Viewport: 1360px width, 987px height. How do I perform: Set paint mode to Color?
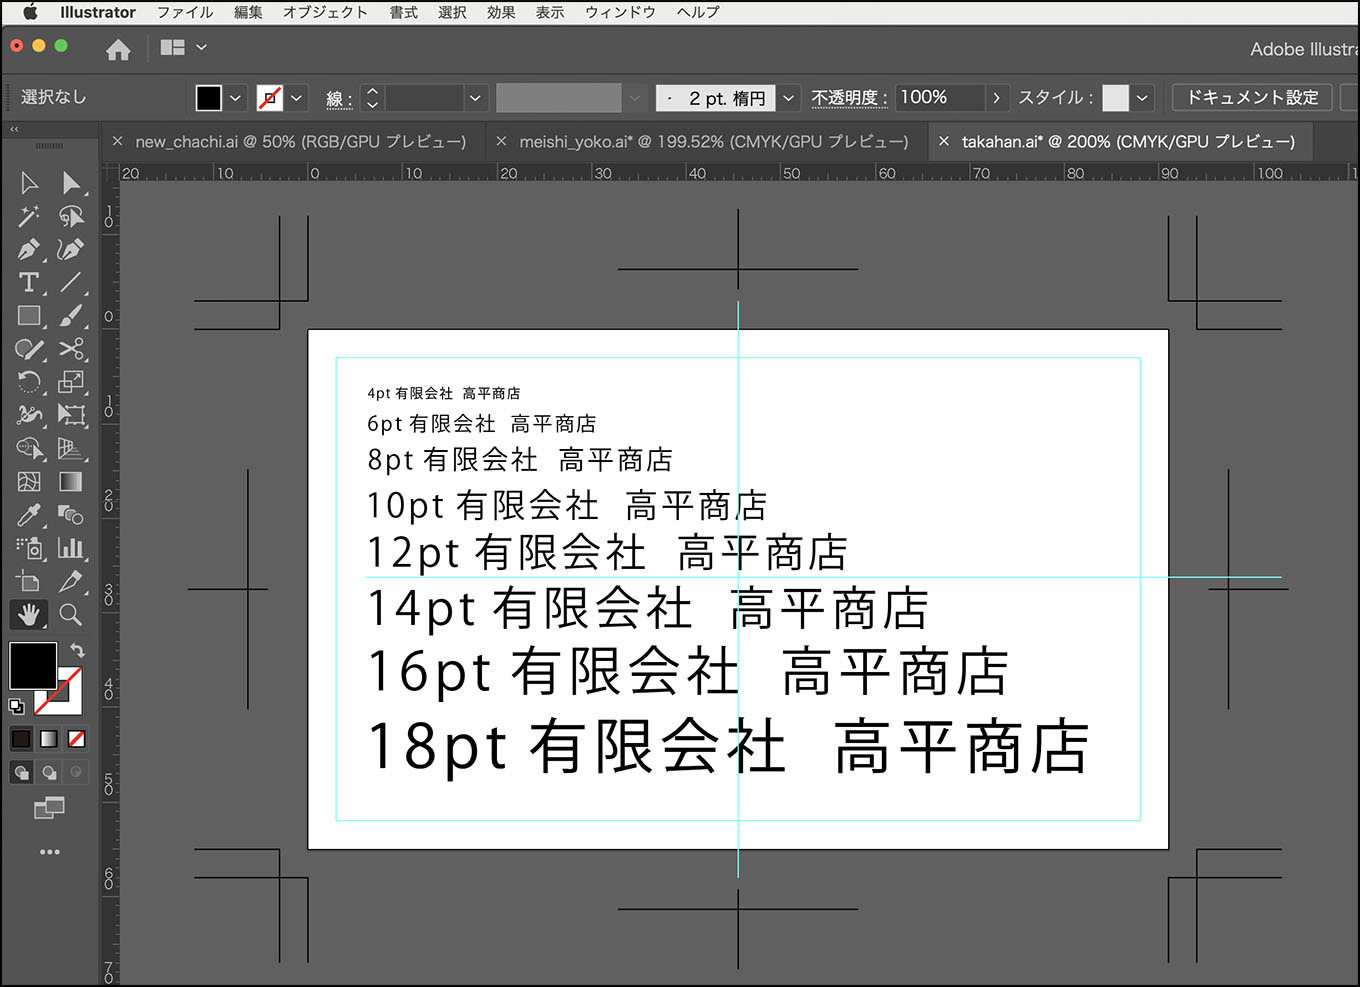click(21, 739)
